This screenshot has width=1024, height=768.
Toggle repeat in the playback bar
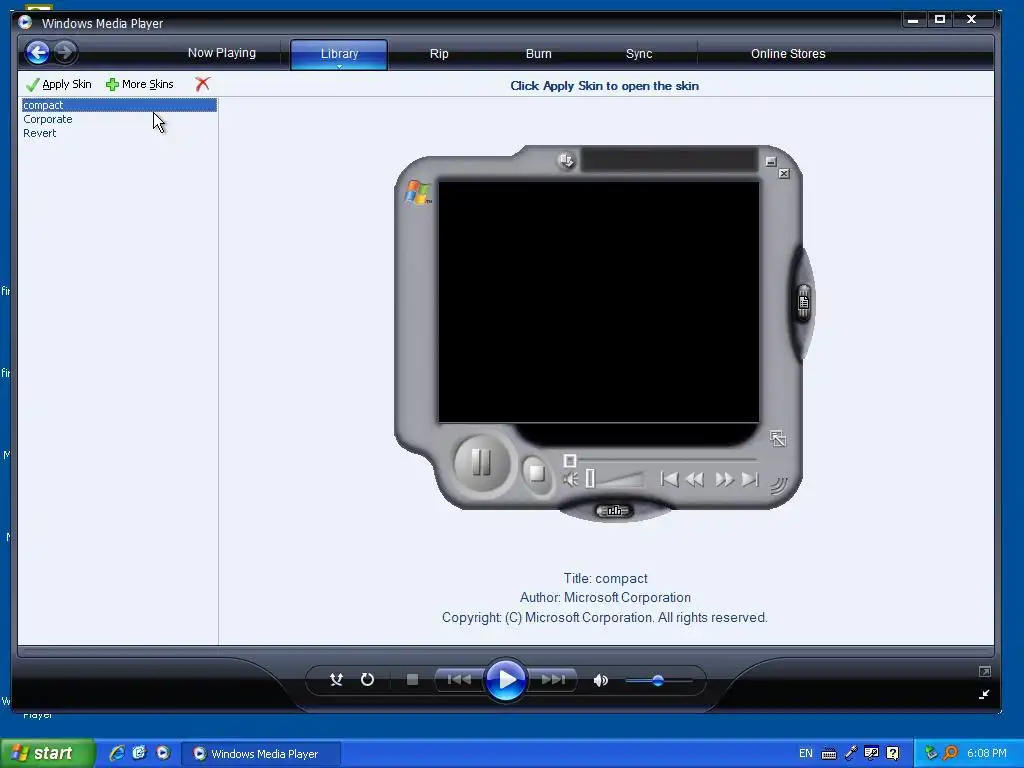[x=367, y=680]
